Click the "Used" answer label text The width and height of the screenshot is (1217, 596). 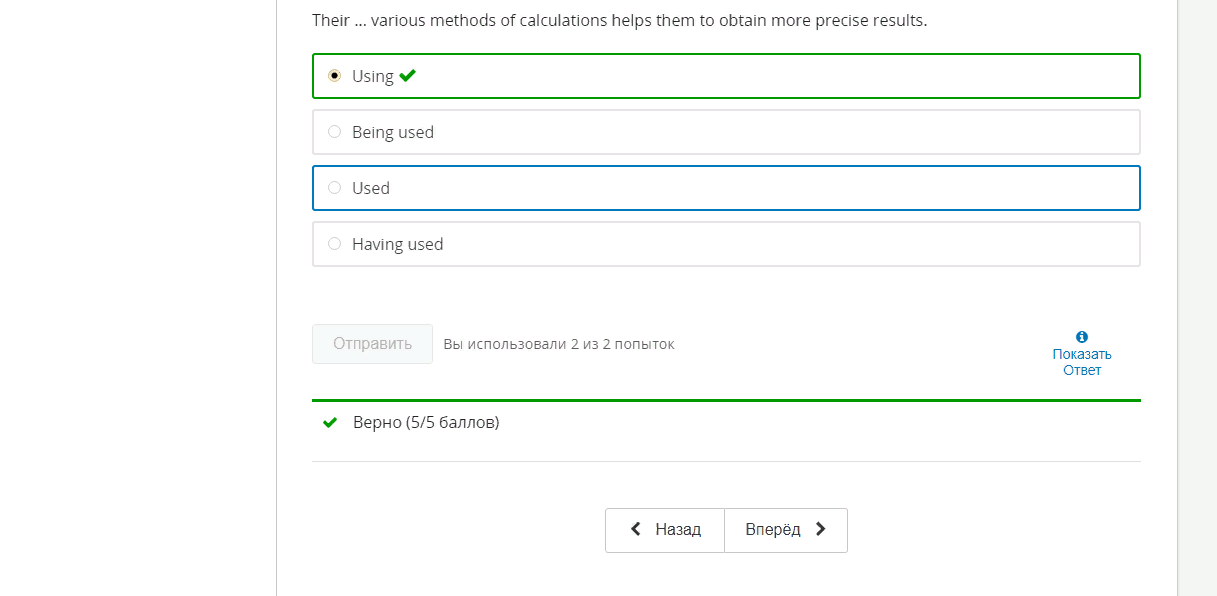click(371, 188)
